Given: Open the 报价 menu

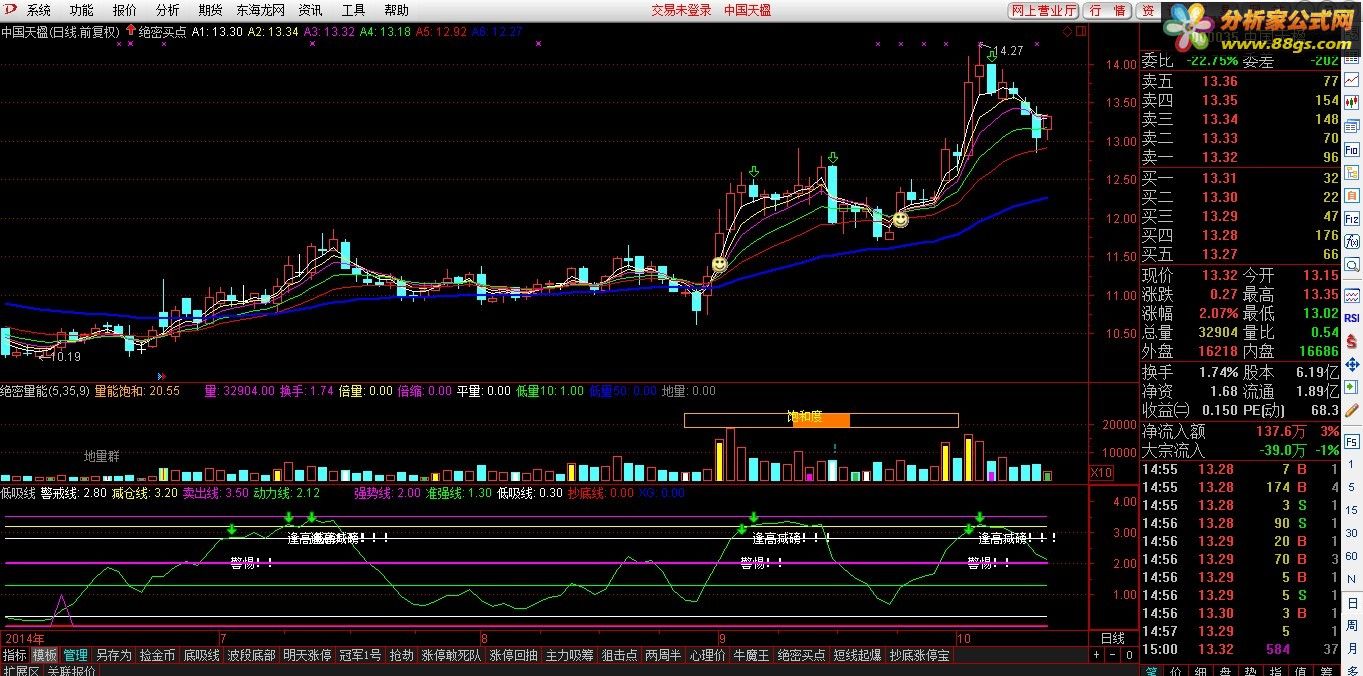Looking at the screenshot, I should click(125, 10).
